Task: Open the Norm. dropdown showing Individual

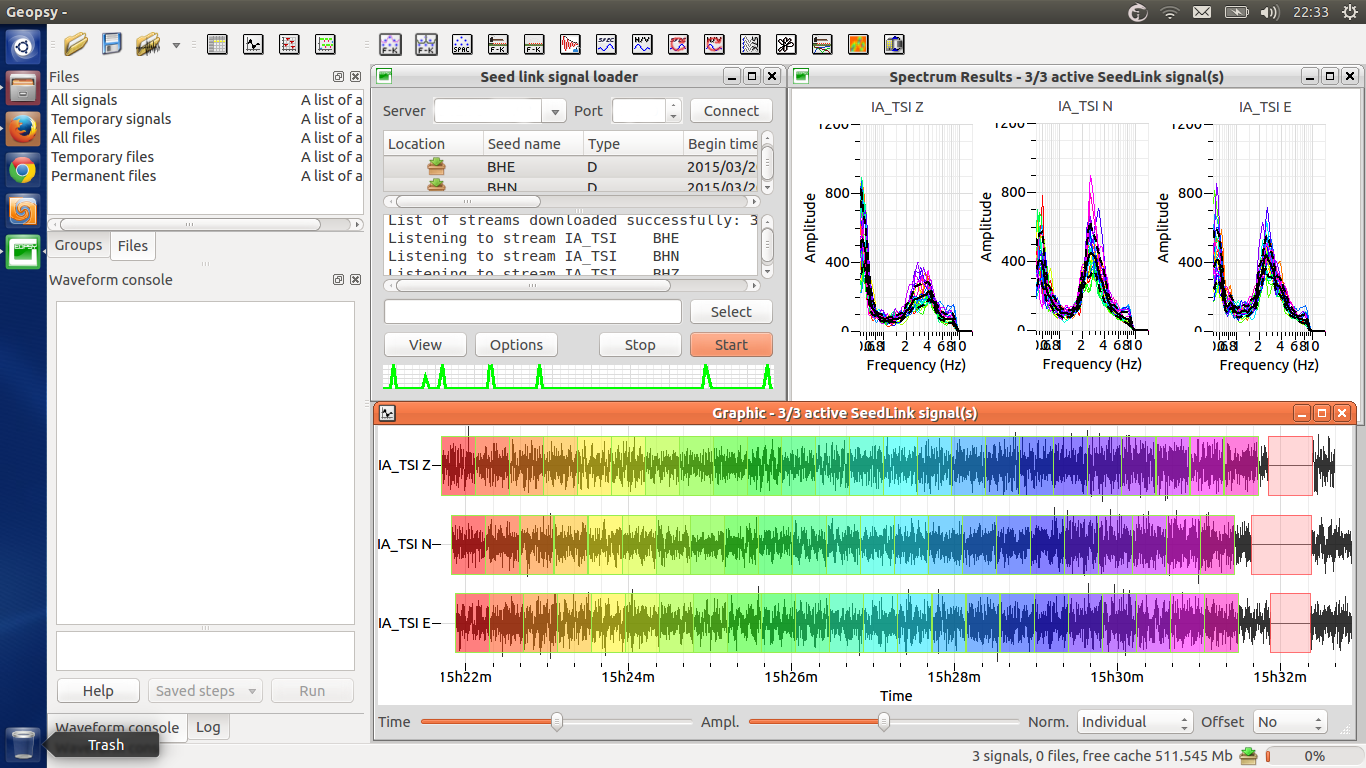Action: [x=1135, y=722]
